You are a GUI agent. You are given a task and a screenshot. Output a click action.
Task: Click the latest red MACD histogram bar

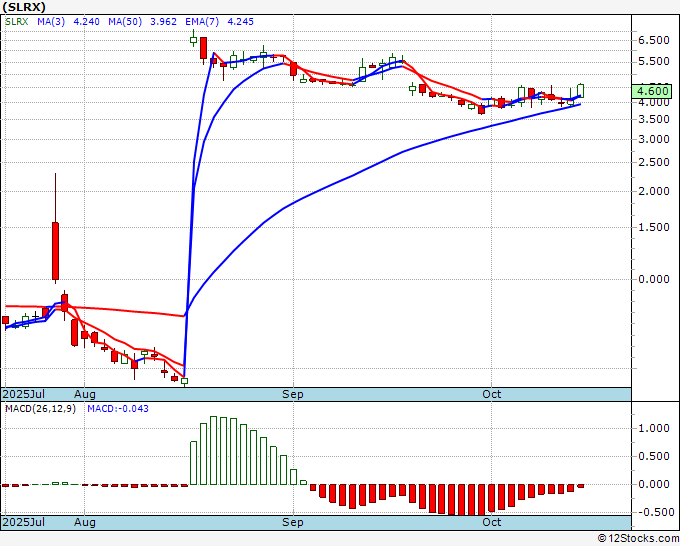pyautogui.click(x=581, y=486)
